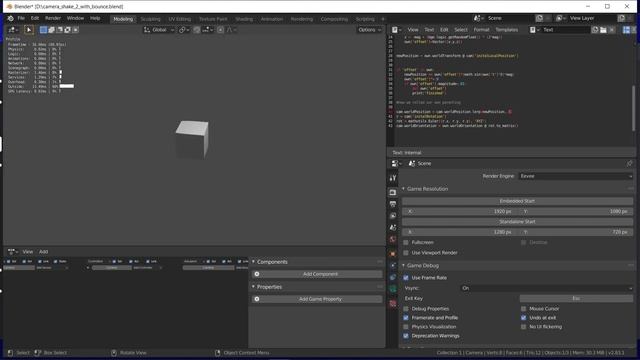
Task: Open the text editor's editor type selector
Action: (396, 30)
